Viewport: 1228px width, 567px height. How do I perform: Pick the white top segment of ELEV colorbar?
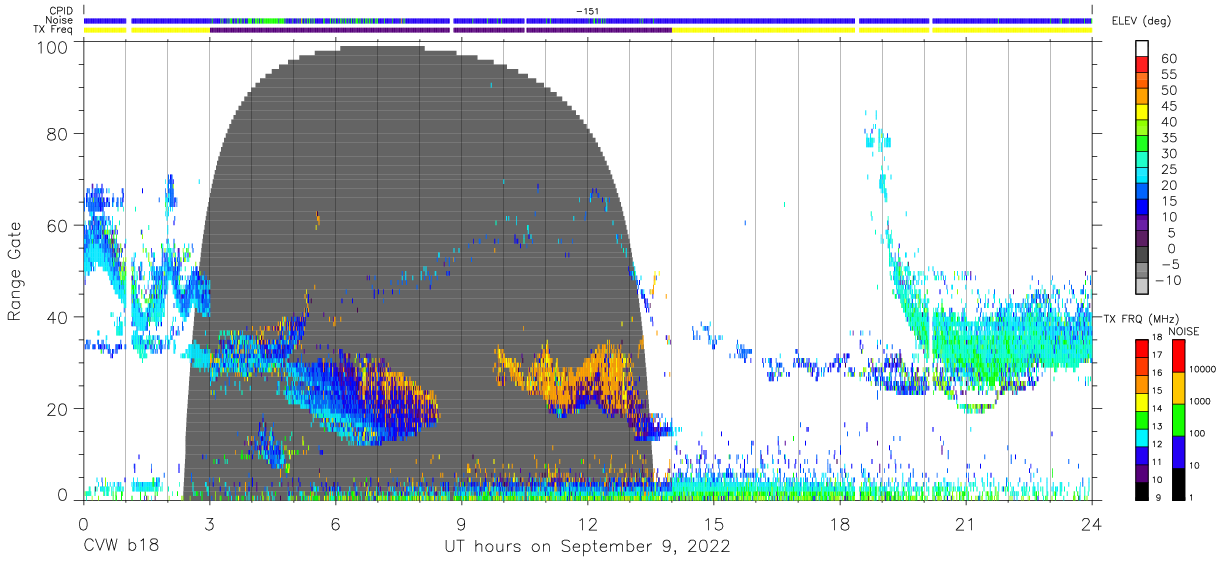click(1142, 50)
